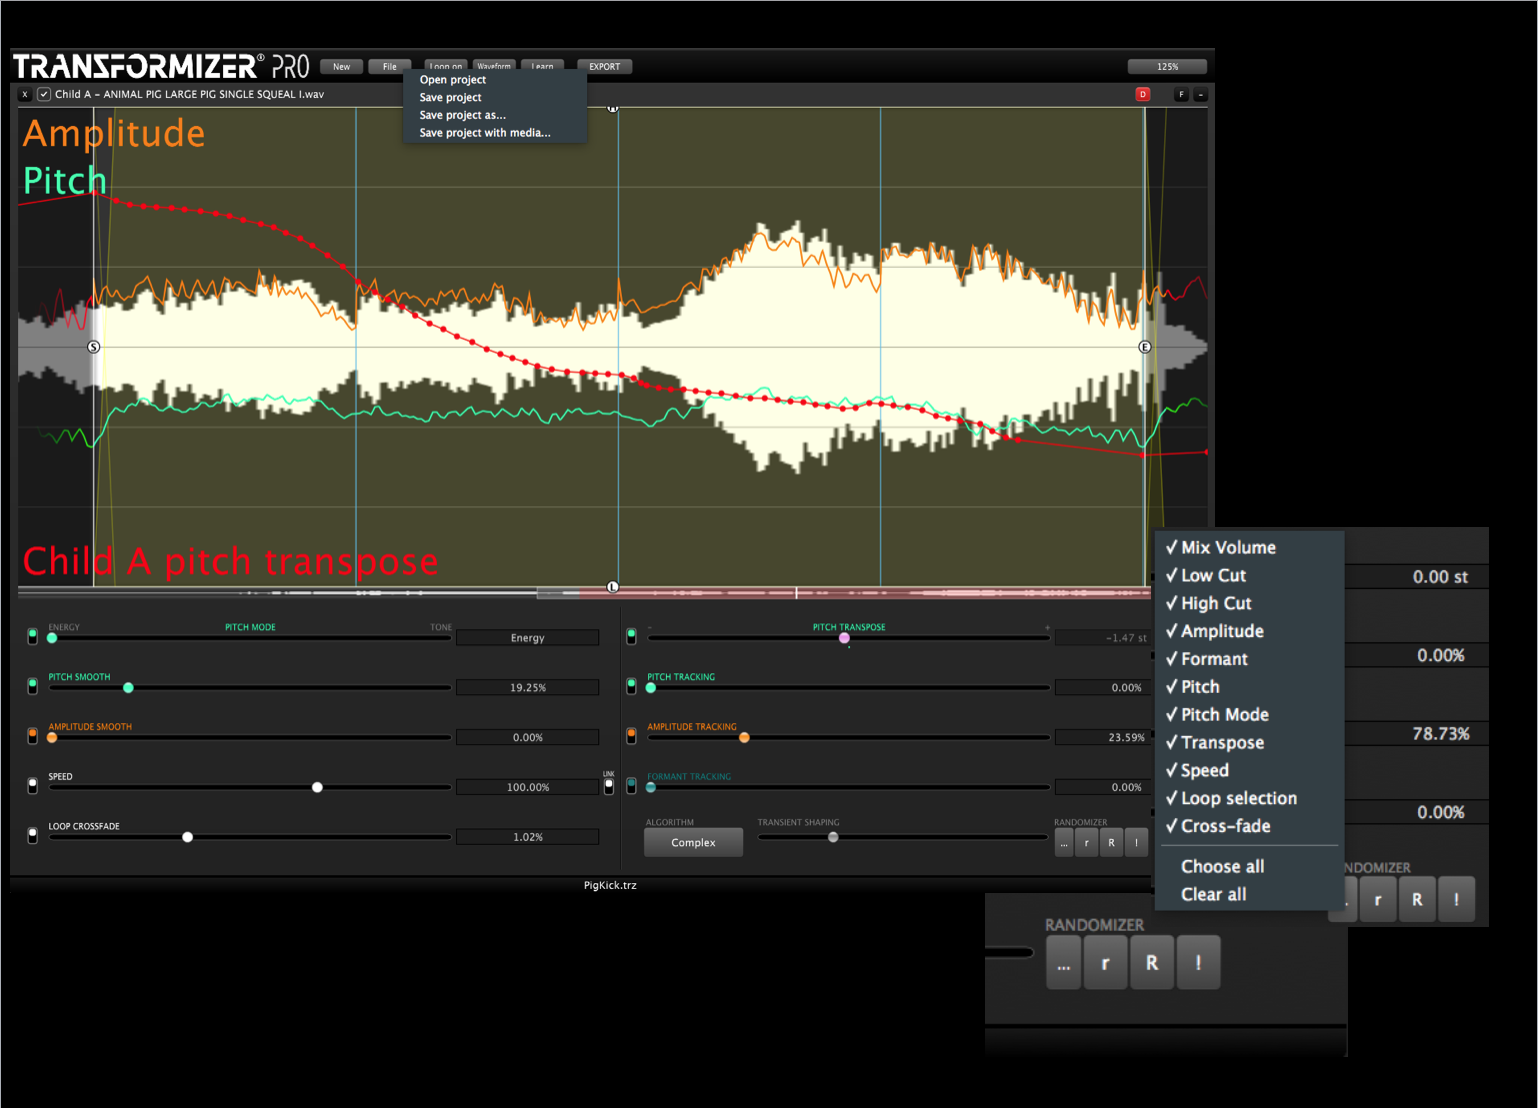Uncheck Formant in the parameter context menu
Viewport: 1538px width, 1108px height.
click(x=1212, y=659)
